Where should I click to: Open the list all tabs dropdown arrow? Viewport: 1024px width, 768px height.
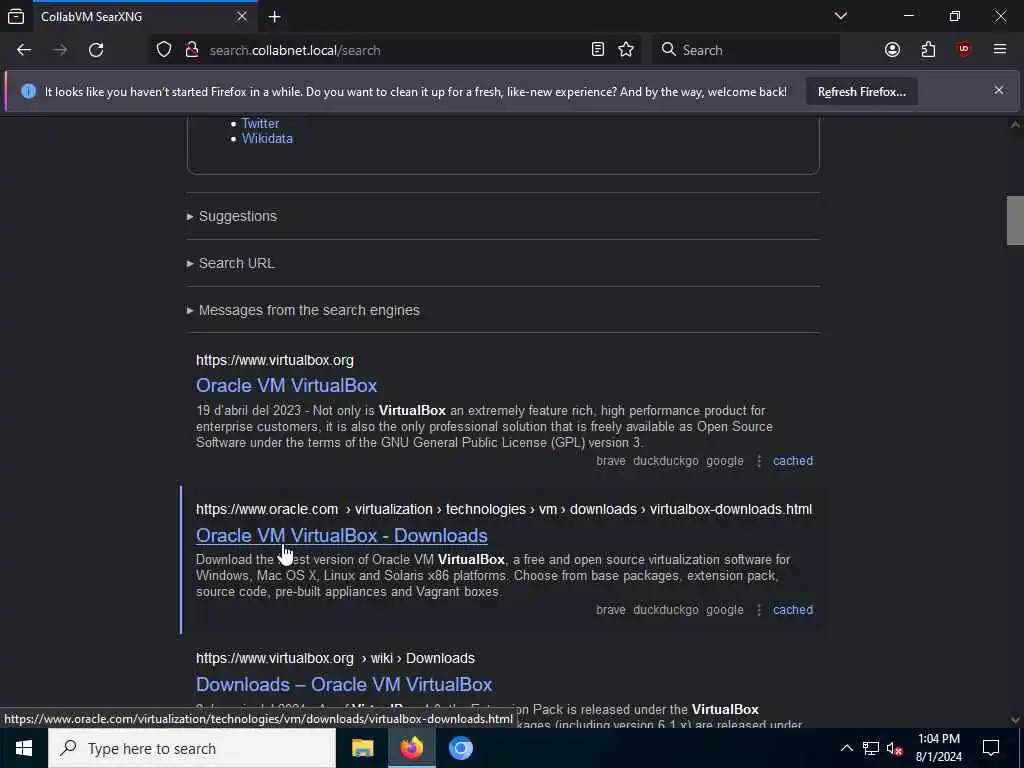pyautogui.click(x=840, y=16)
